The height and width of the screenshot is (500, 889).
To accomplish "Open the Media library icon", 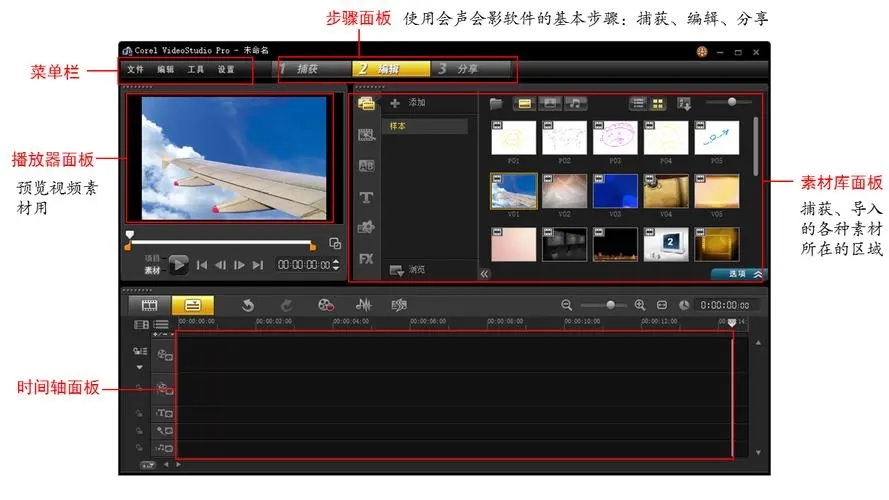I will point(366,104).
